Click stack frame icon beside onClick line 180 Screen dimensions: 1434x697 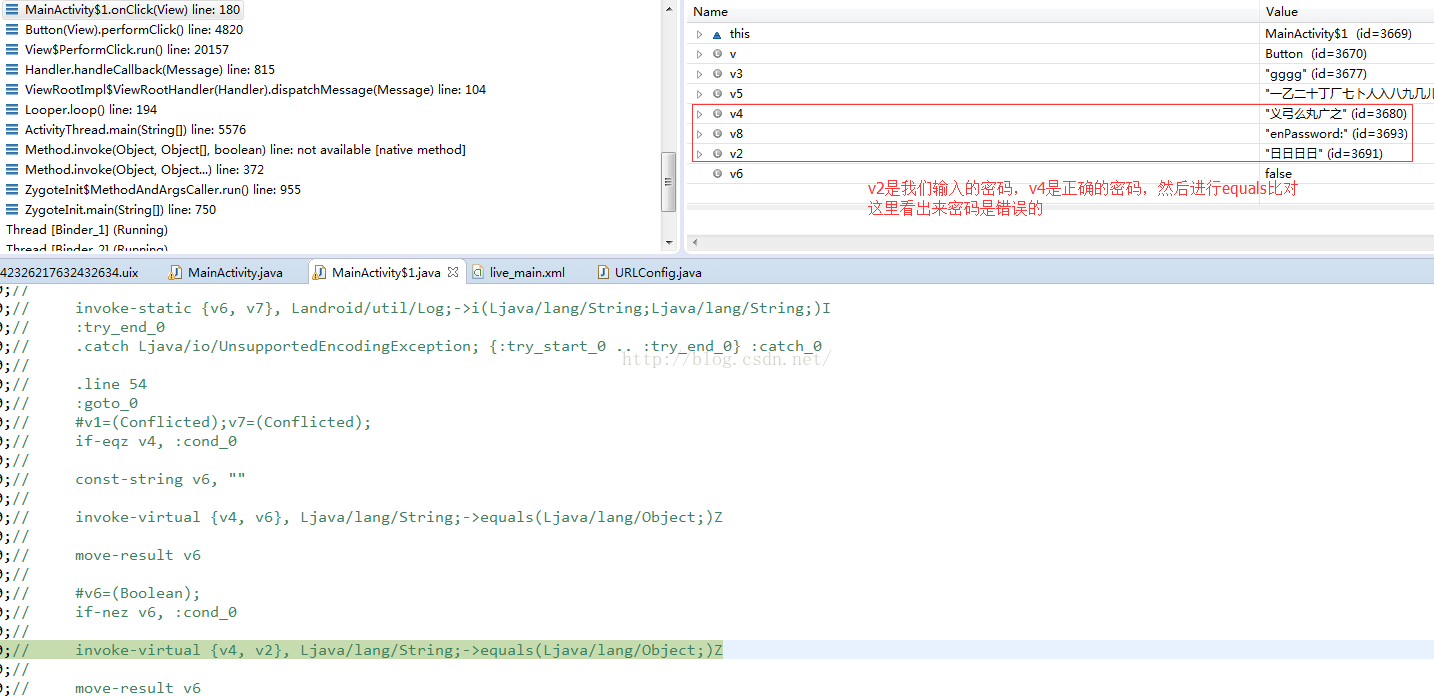[x=12, y=9]
